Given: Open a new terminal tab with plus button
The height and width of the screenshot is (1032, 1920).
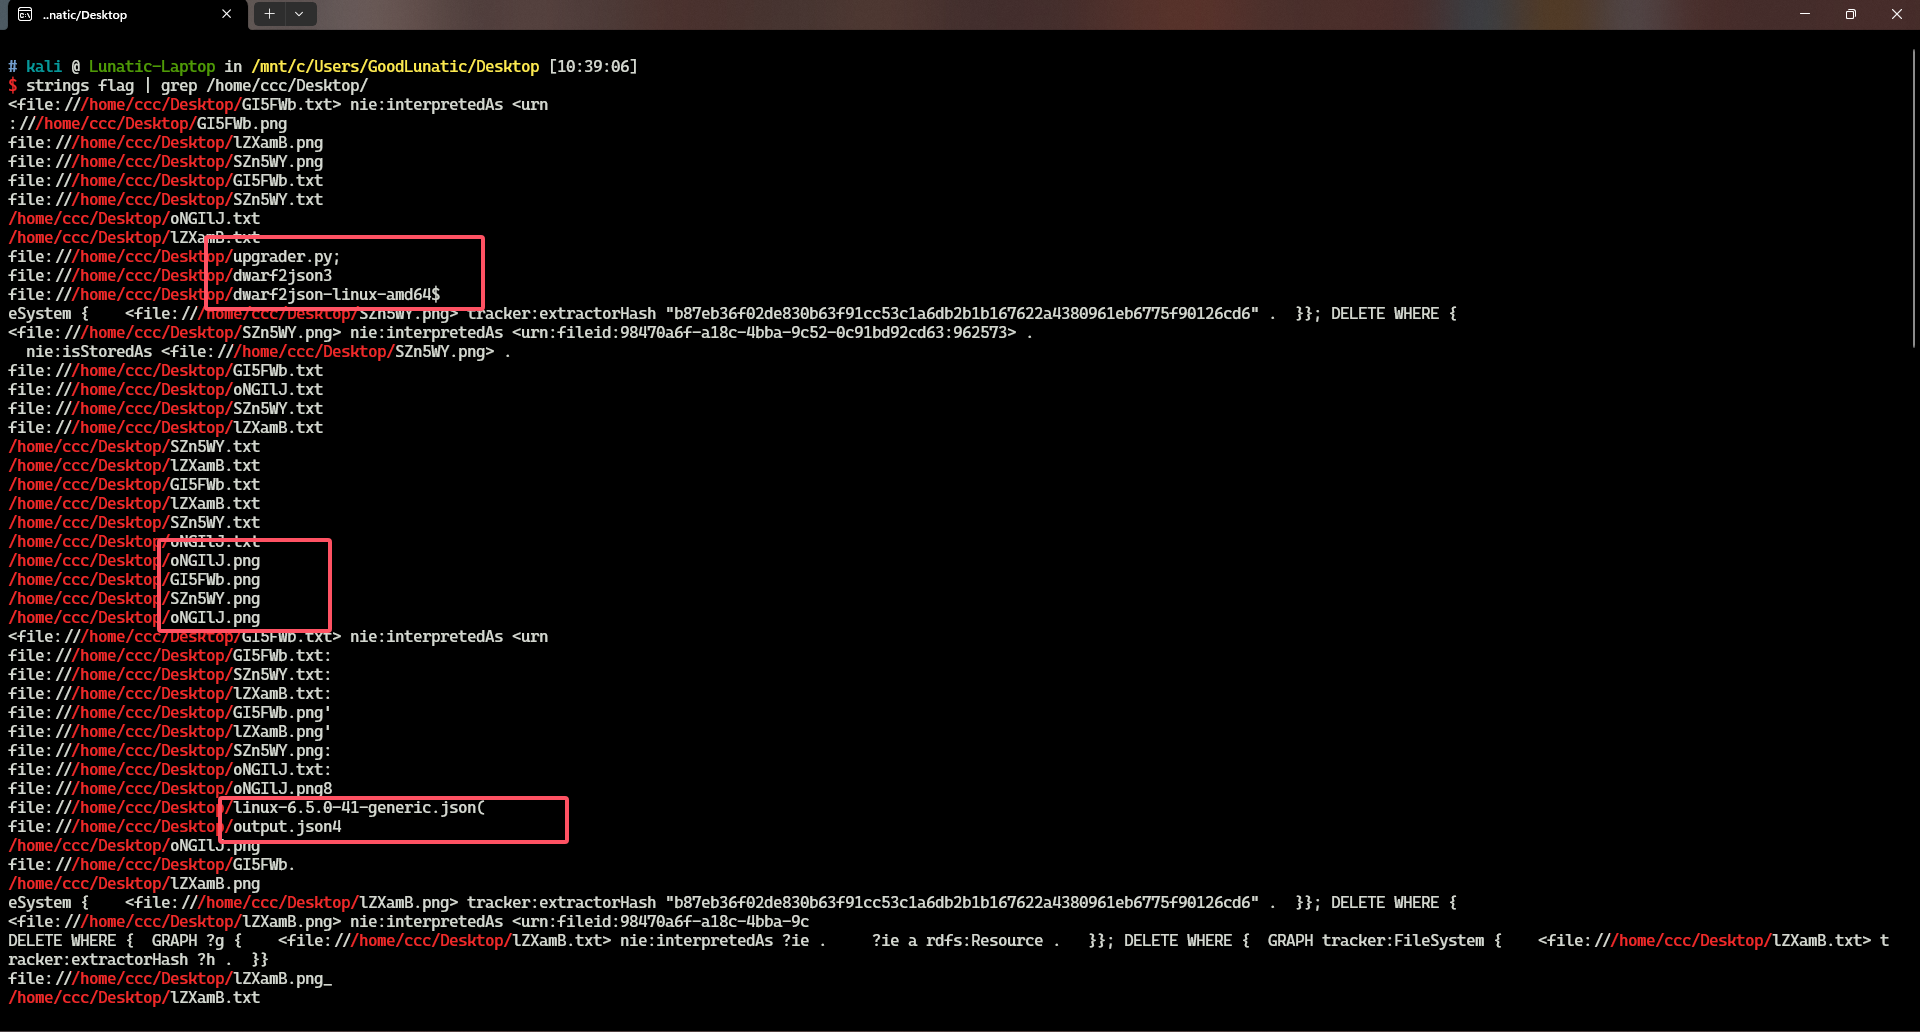Looking at the screenshot, I should pos(269,14).
